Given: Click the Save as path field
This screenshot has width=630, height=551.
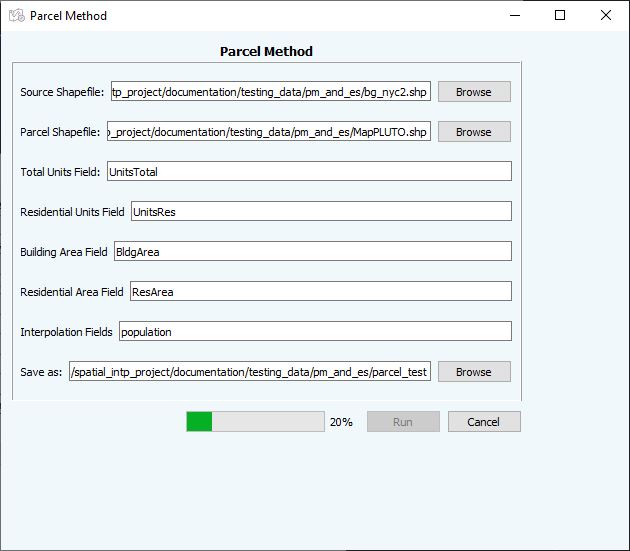Looking at the screenshot, I should (250, 371).
